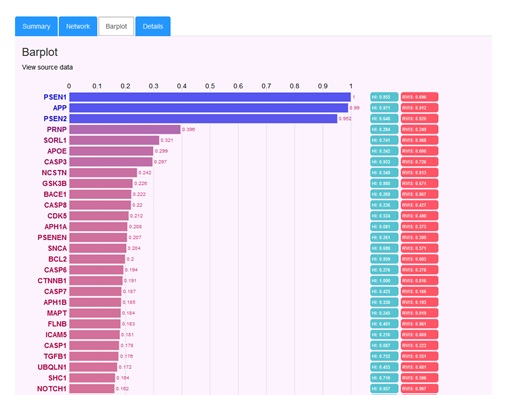Select the Barplot tab
Screen dimensions: 508x395
click(x=116, y=26)
